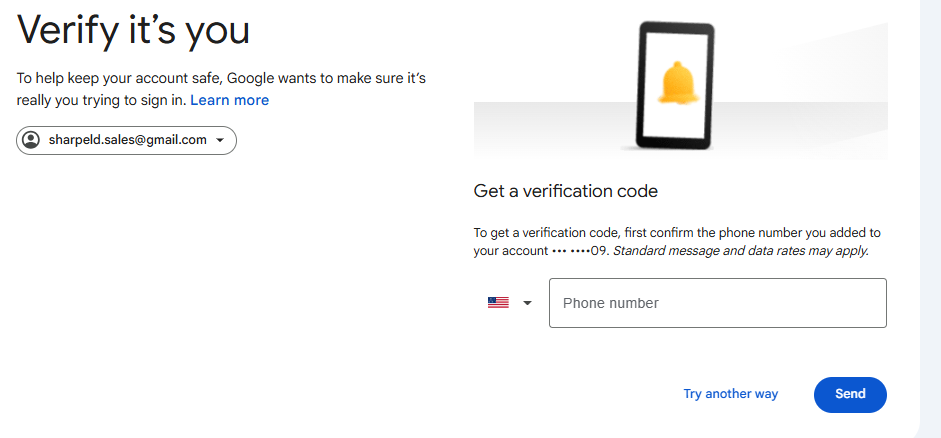Click the masked phone number ending in 09
941x438 pixels.
[x=580, y=251]
